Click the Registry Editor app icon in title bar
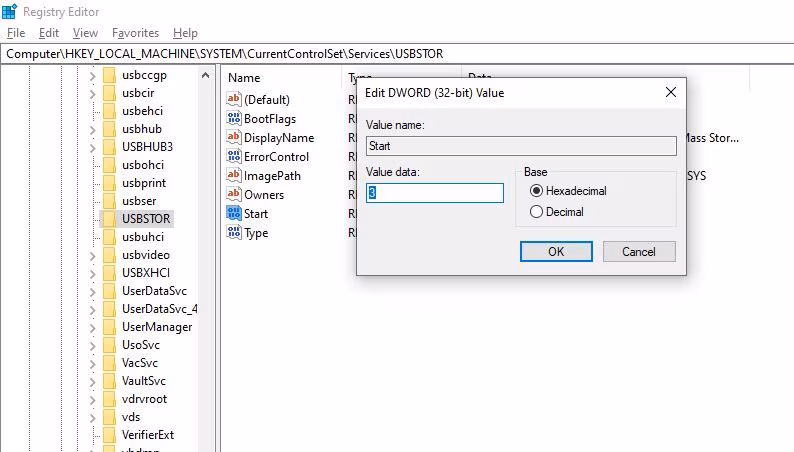The image size is (794, 452). (10, 11)
